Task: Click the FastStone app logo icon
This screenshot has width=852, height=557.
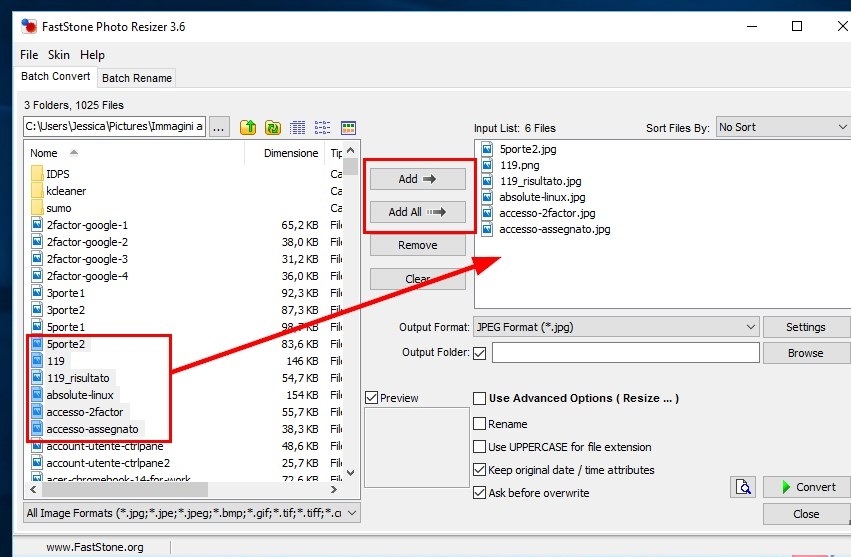Action: pyautogui.click(x=29, y=26)
